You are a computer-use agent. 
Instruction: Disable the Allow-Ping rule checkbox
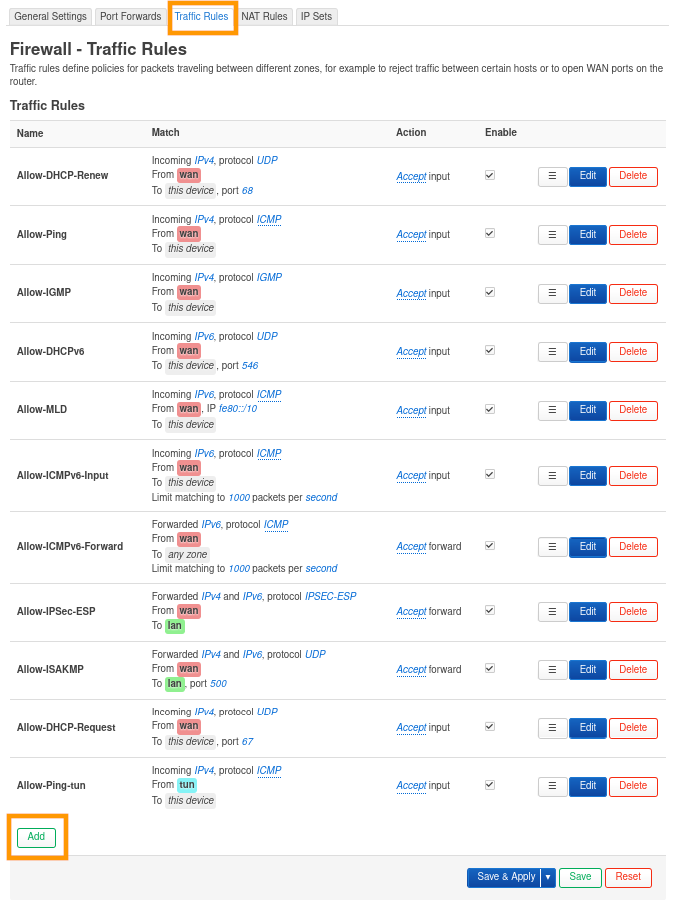pyautogui.click(x=490, y=233)
